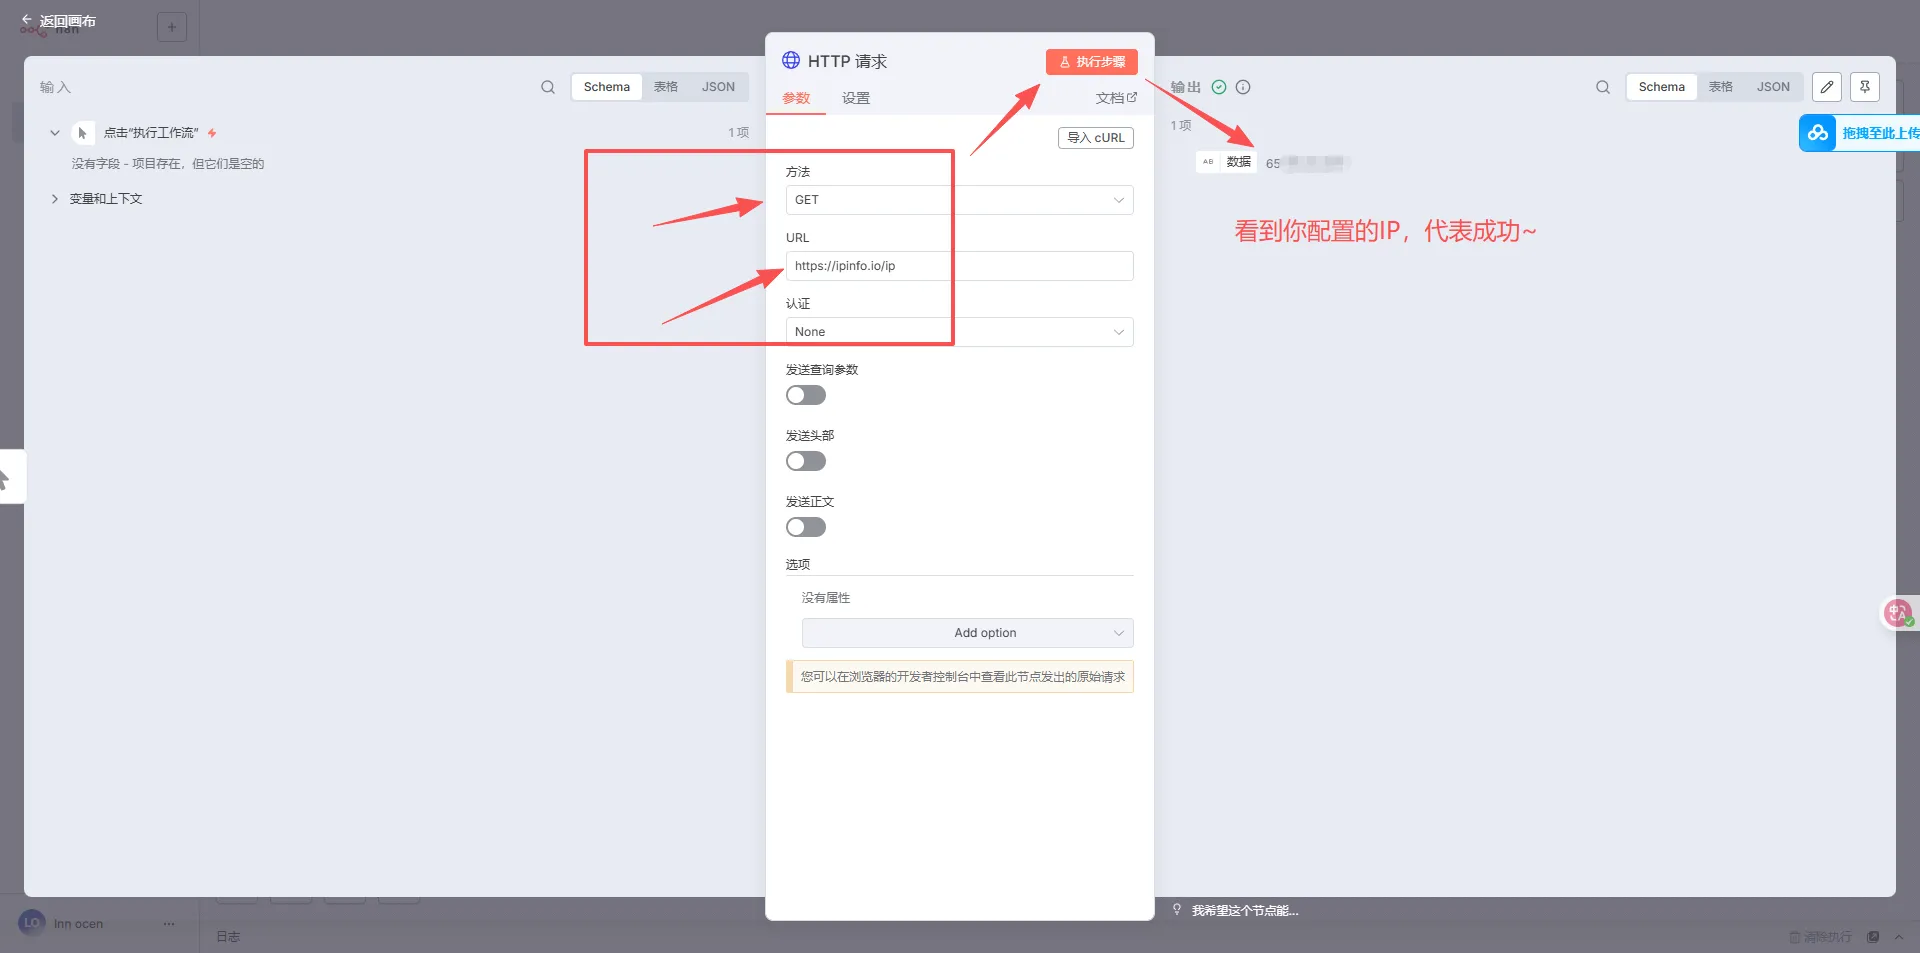Enable the send query parameters toggle
1920x953 pixels.
(805, 396)
